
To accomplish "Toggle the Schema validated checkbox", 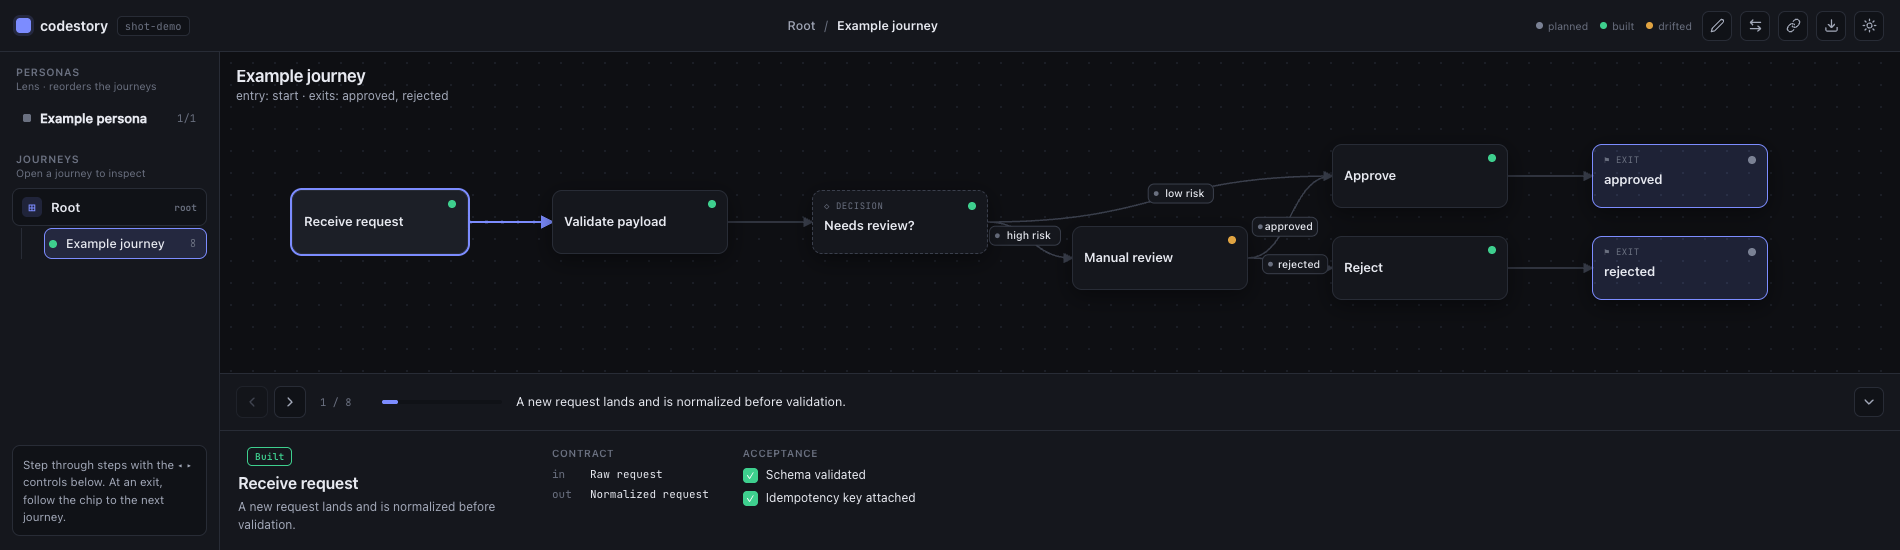I will 750,475.
